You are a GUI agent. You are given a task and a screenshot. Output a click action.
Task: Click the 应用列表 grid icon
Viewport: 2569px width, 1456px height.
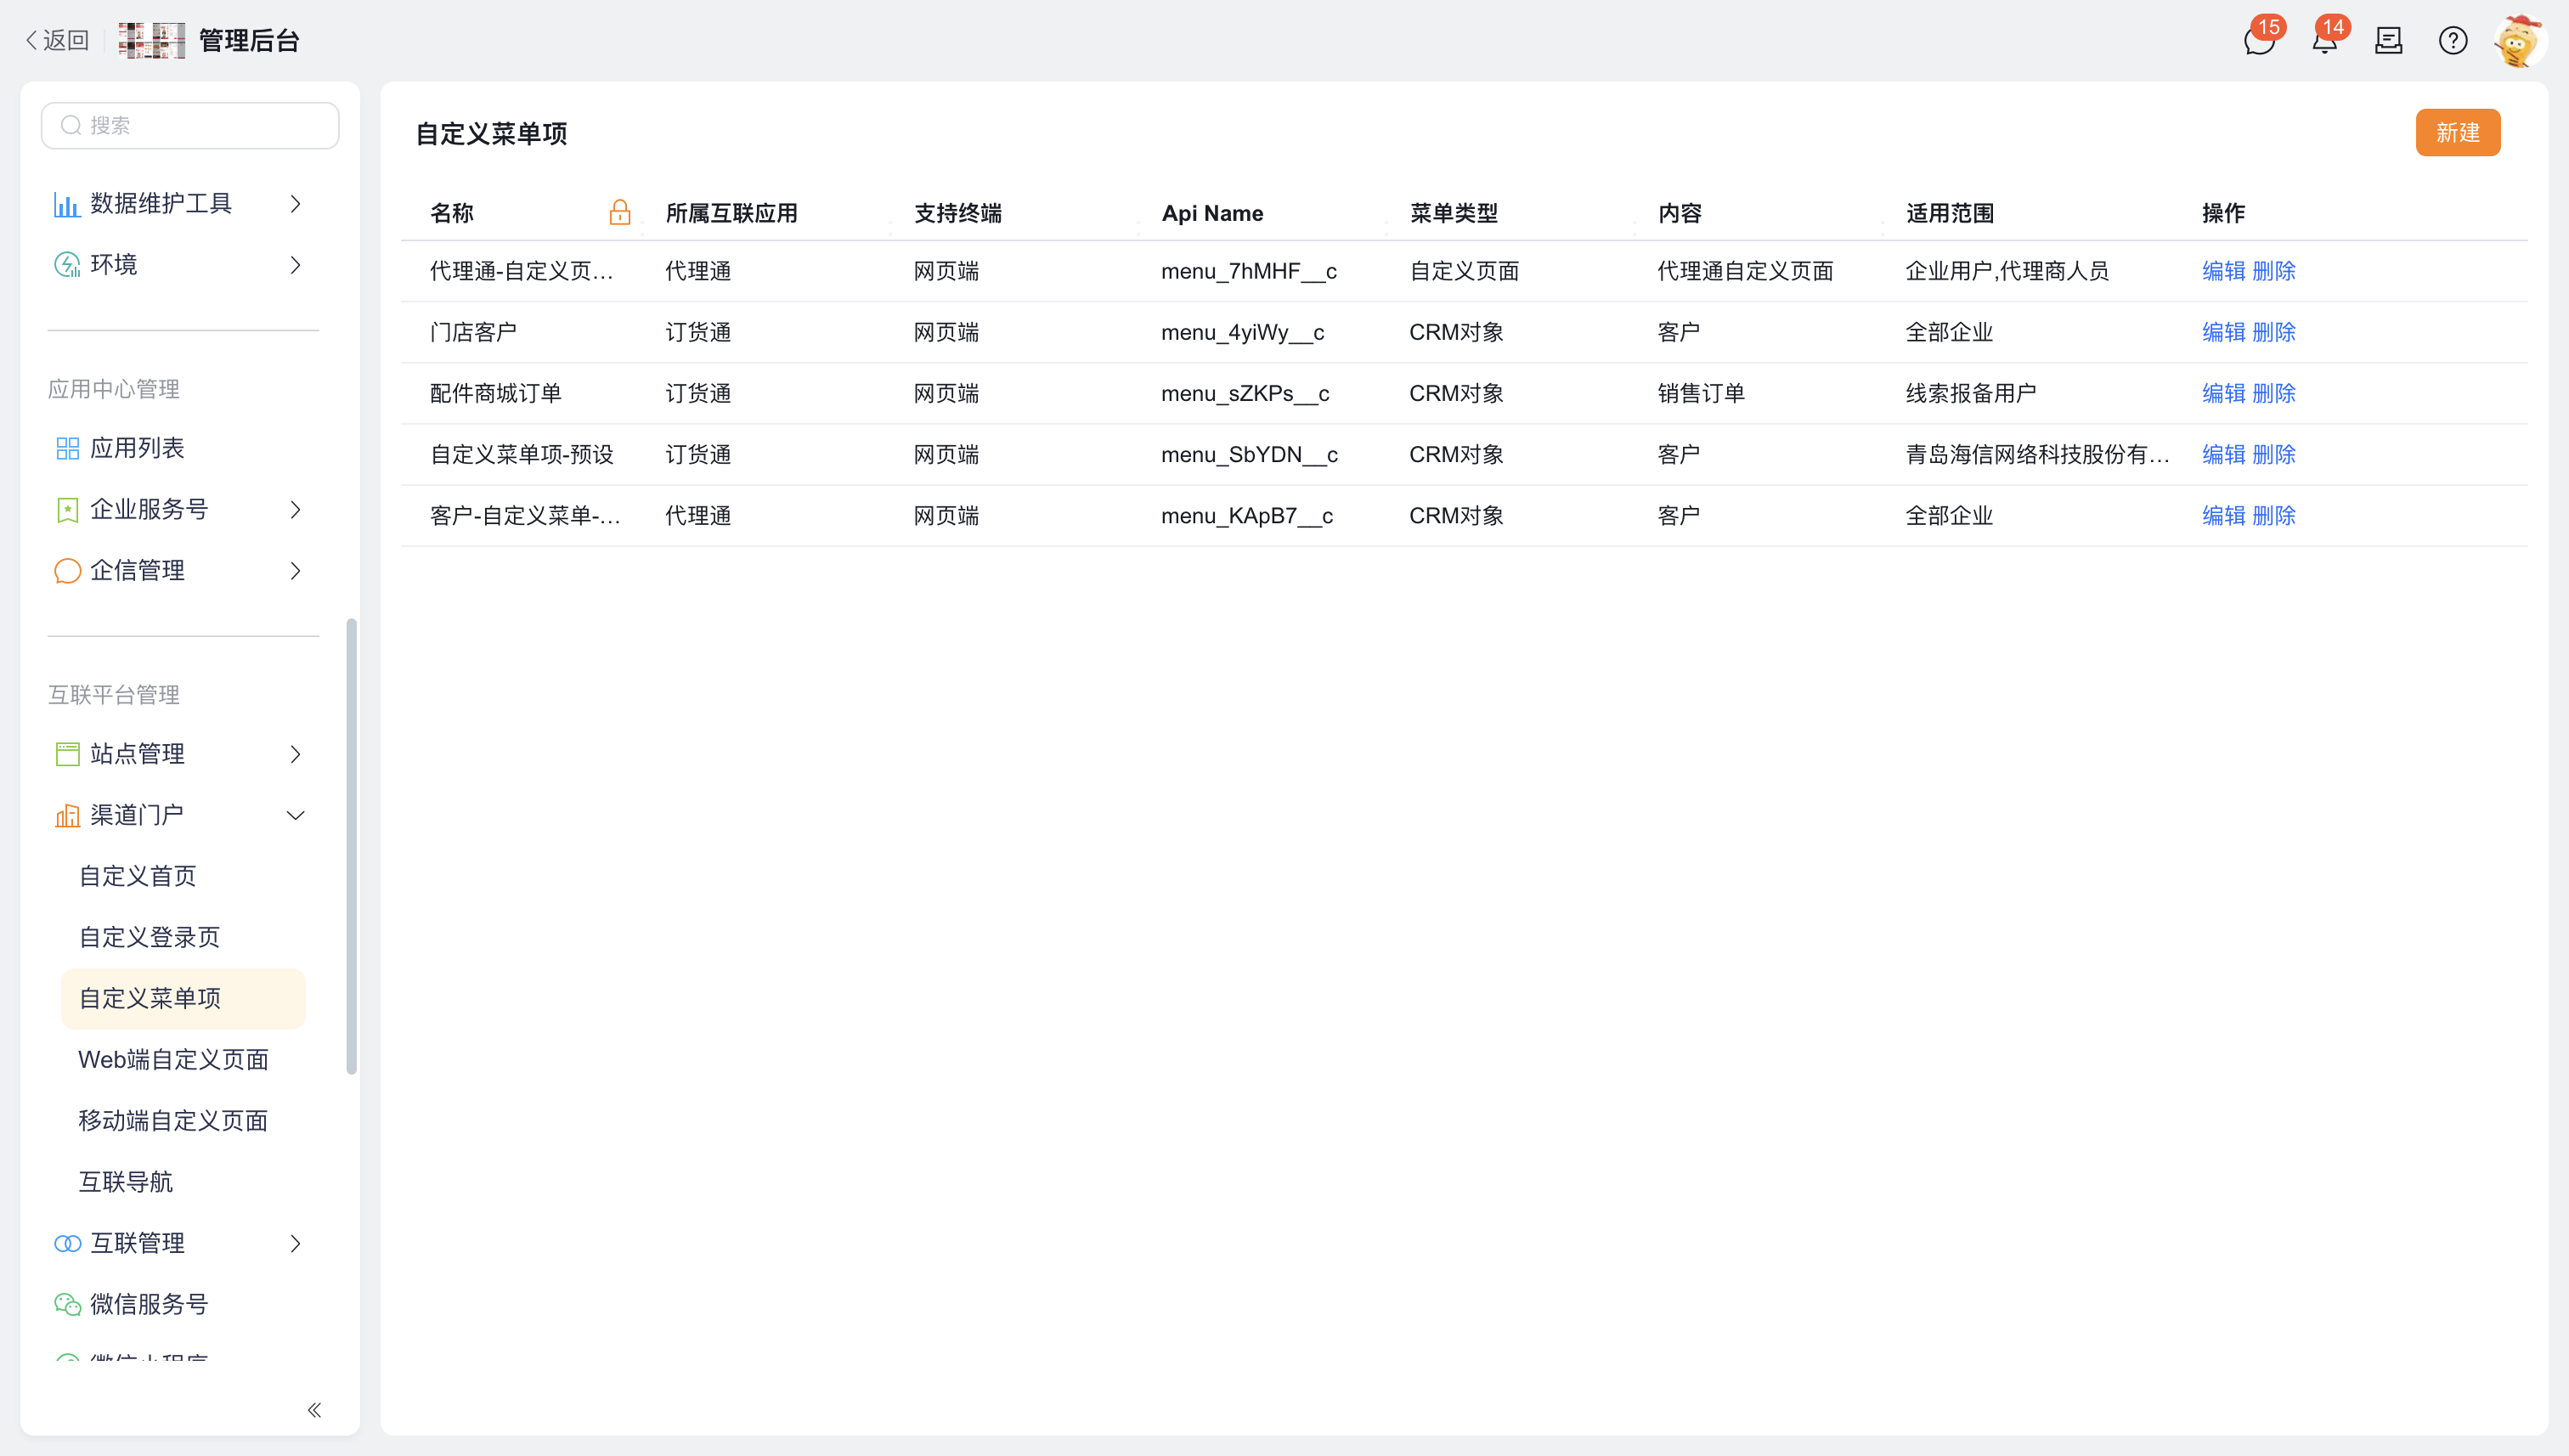[67, 448]
